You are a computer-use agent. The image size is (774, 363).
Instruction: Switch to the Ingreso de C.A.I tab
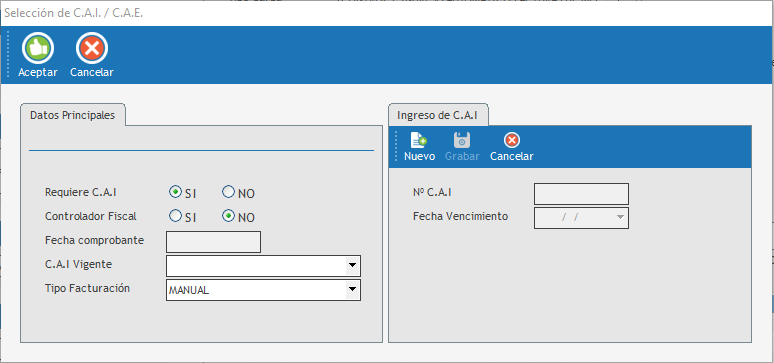(x=437, y=116)
